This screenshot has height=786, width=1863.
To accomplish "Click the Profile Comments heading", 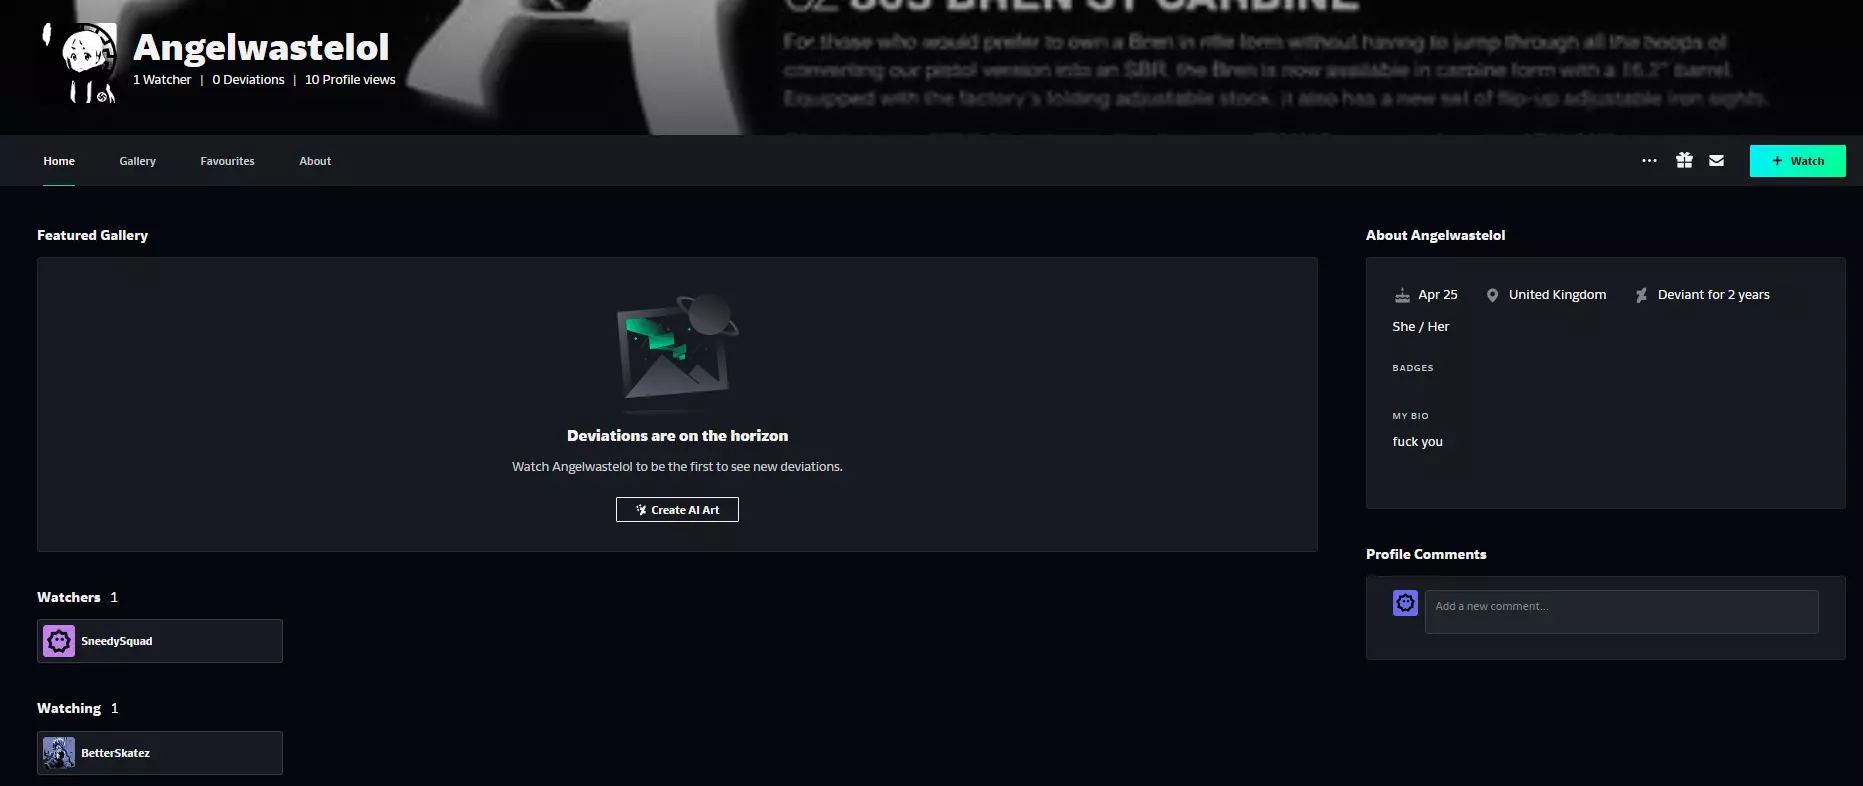I will pos(1426,554).
